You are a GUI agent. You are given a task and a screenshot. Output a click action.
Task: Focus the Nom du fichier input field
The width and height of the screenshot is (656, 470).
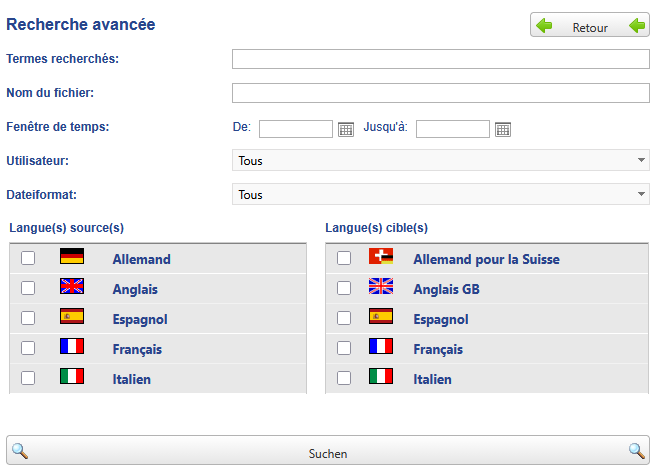point(440,93)
